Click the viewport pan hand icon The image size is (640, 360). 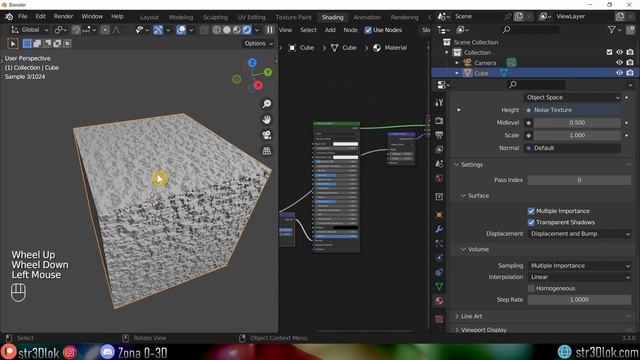(x=267, y=120)
